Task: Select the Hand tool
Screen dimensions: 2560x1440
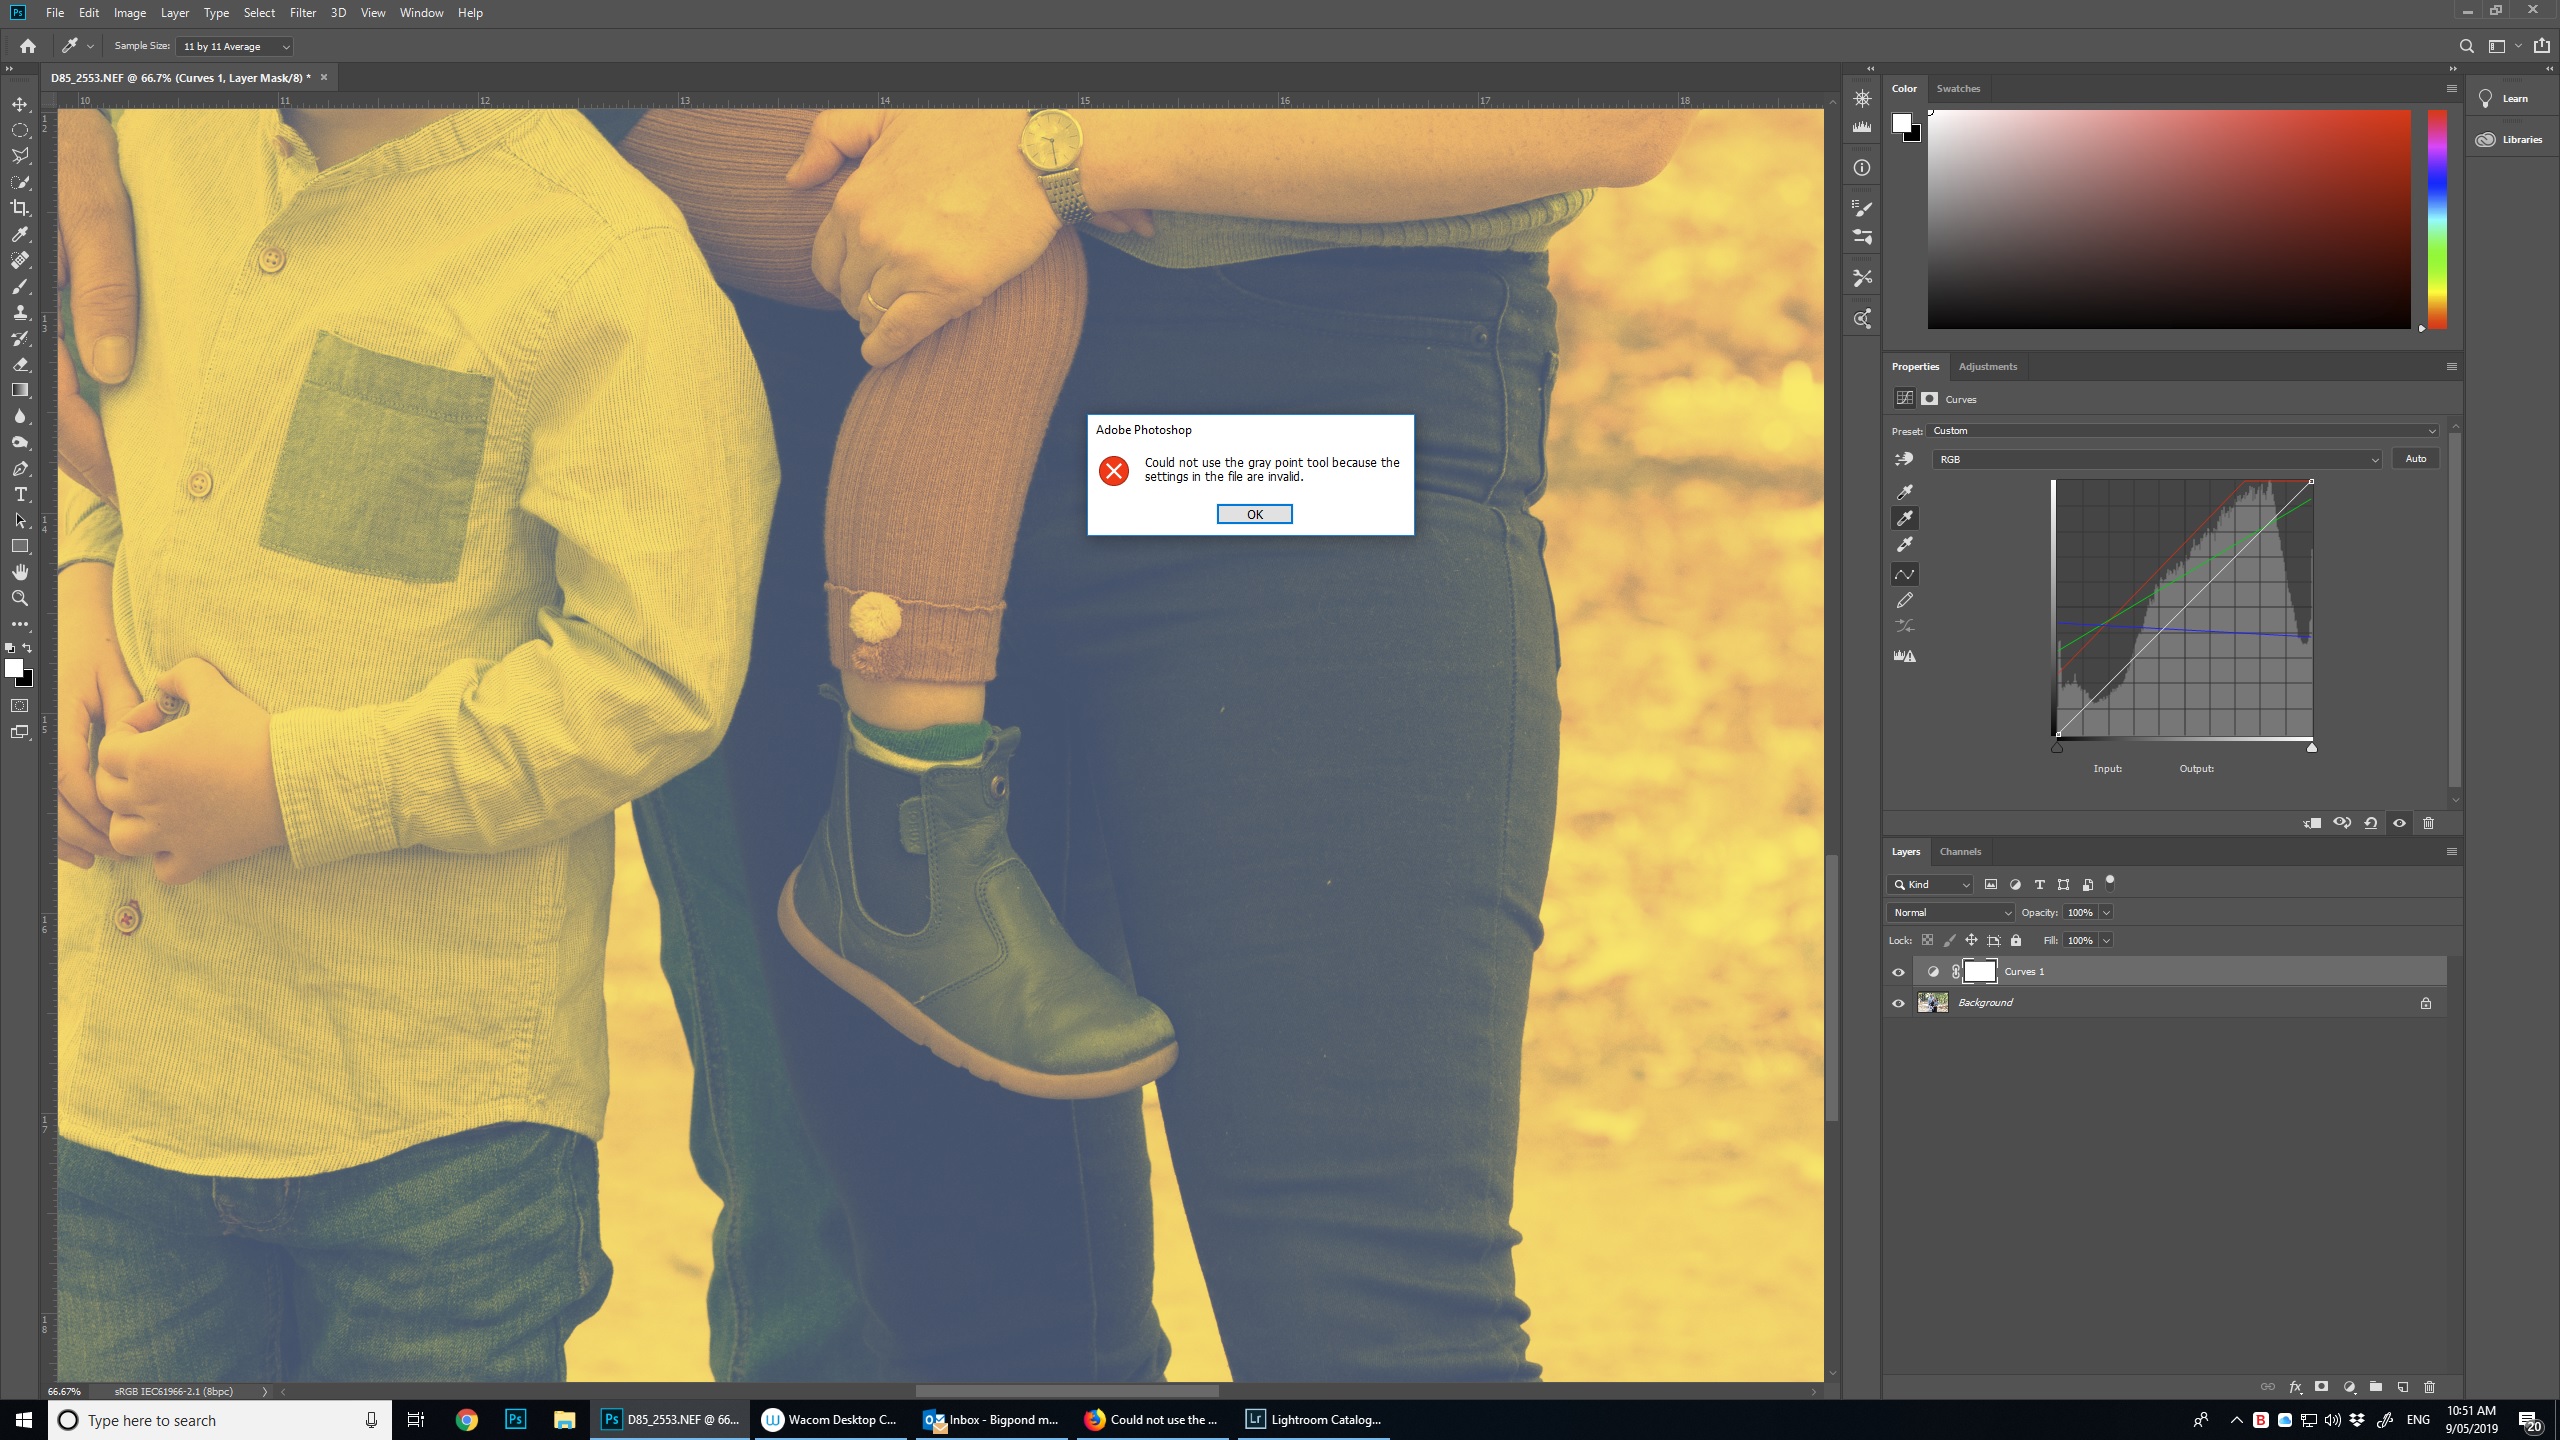Action: pyautogui.click(x=20, y=572)
